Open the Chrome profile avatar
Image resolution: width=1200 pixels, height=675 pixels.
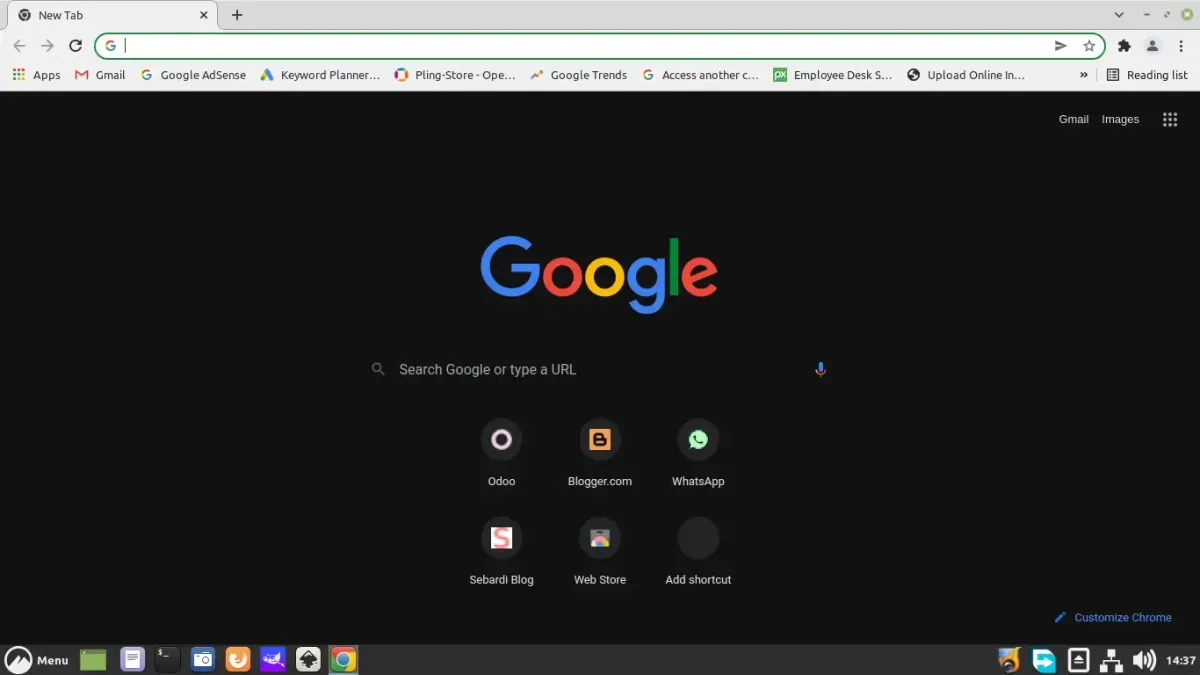[x=1152, y=46]
